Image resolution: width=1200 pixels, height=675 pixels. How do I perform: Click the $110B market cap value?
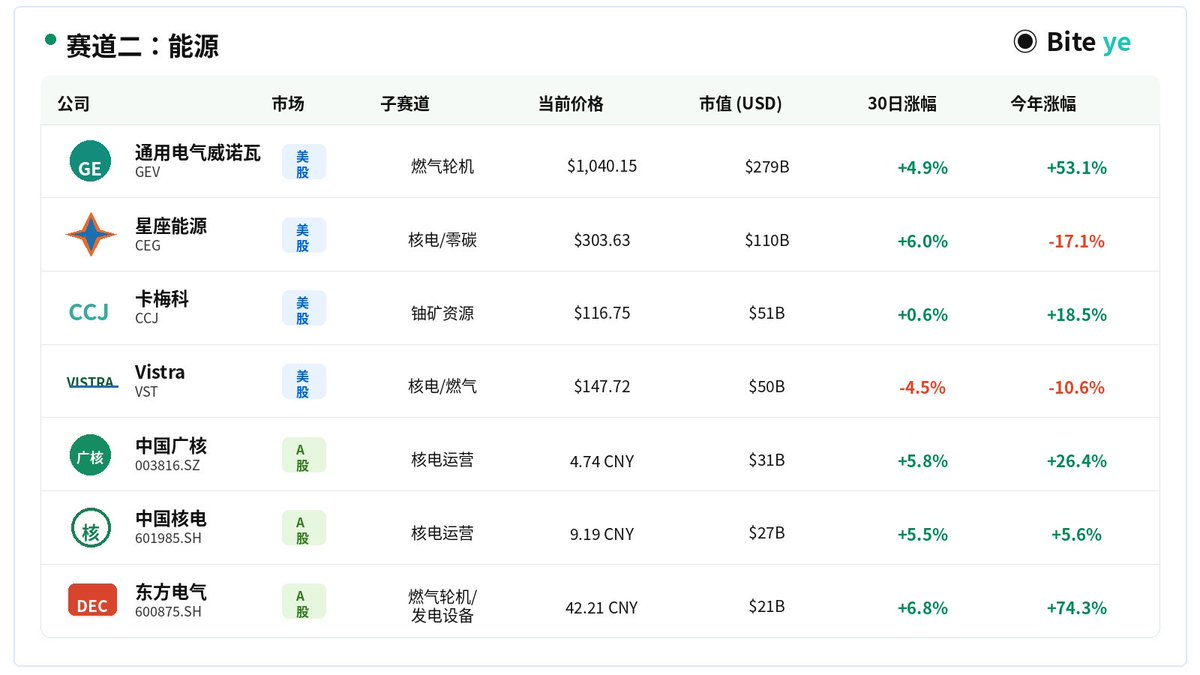pos(767,240)
